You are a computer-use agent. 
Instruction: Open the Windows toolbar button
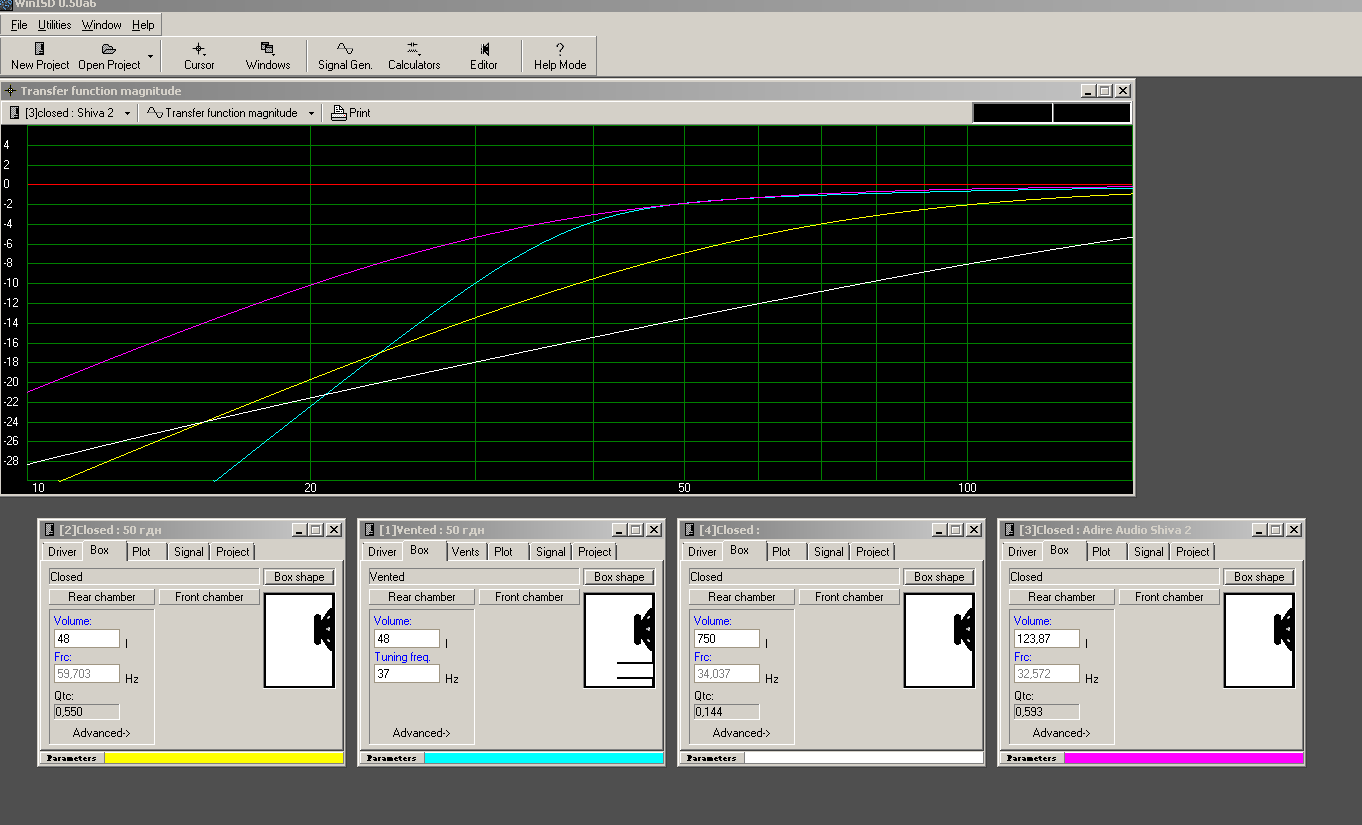(268, 49)
